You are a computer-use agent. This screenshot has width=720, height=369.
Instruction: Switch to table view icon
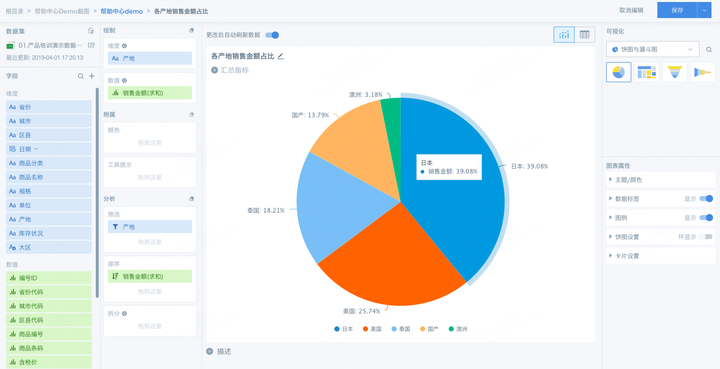(585, 34)
